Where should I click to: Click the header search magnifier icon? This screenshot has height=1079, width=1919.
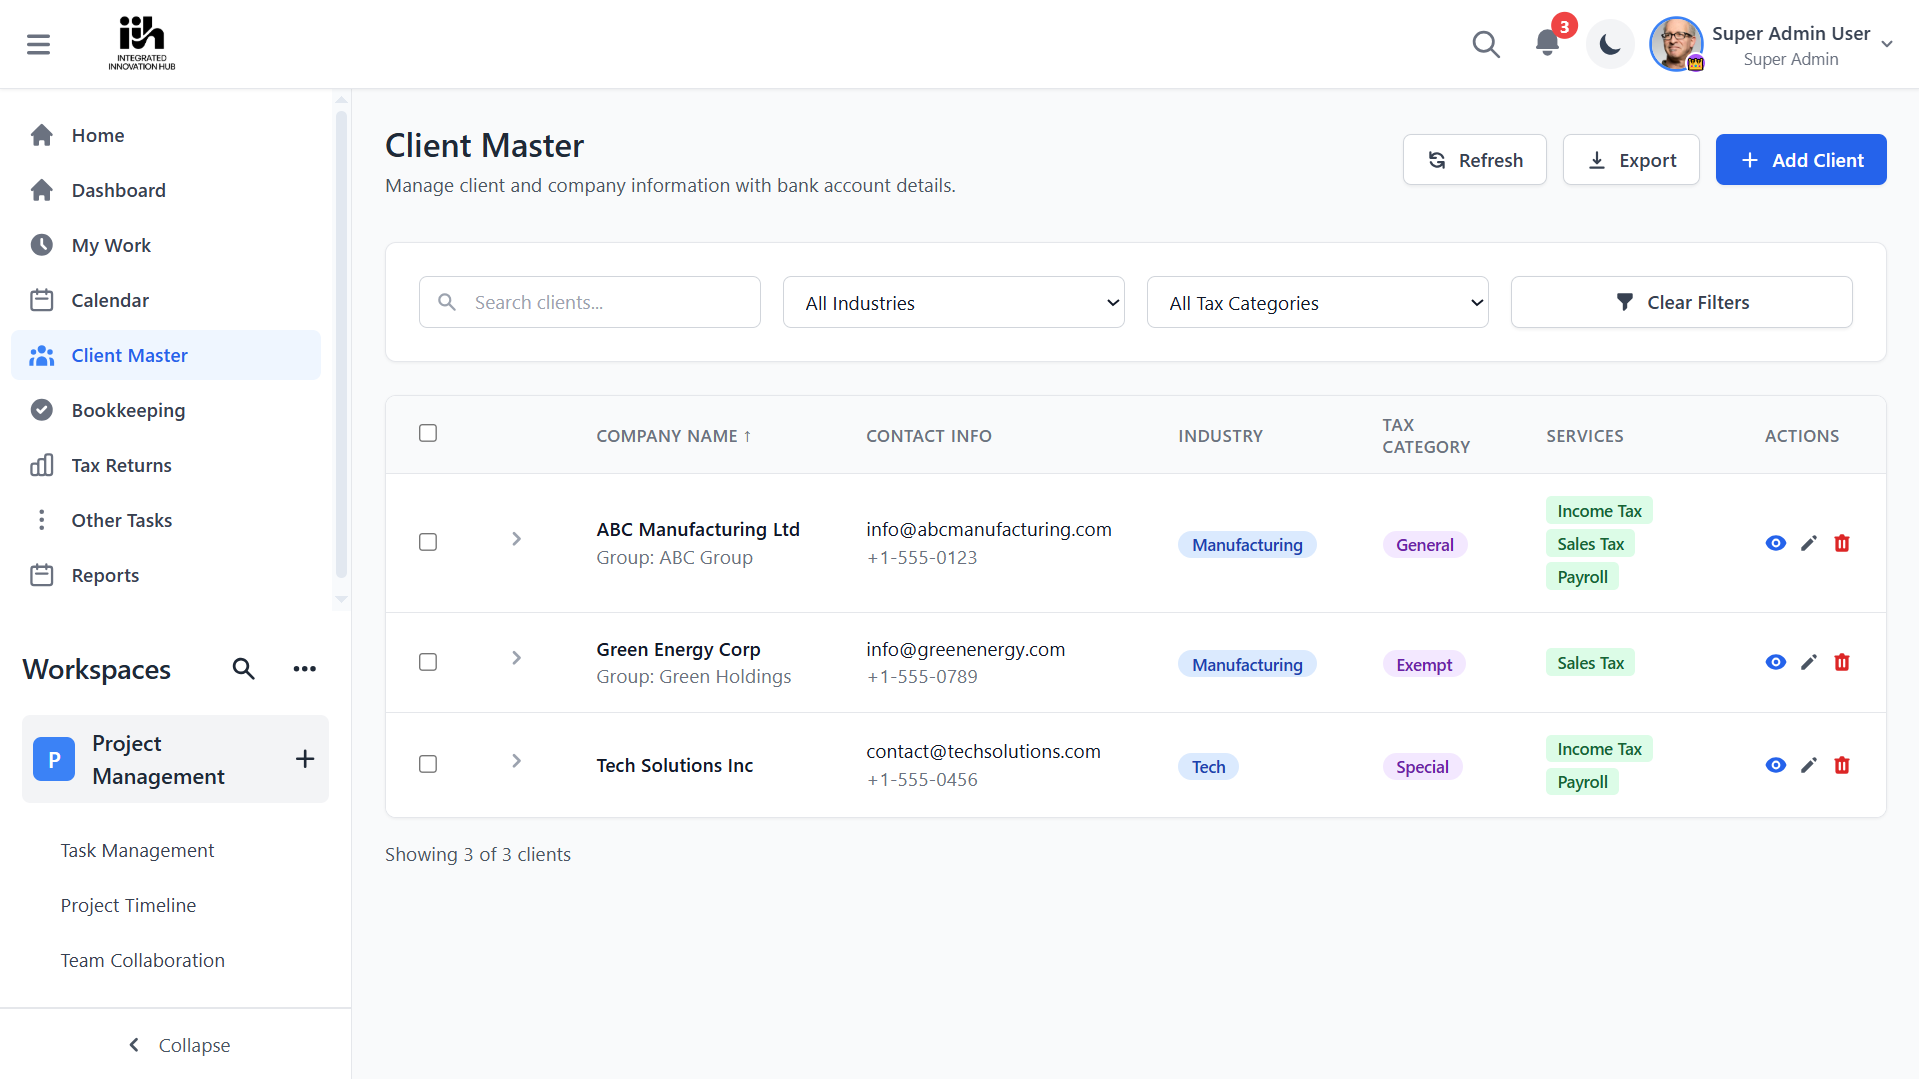point(1486,44)
